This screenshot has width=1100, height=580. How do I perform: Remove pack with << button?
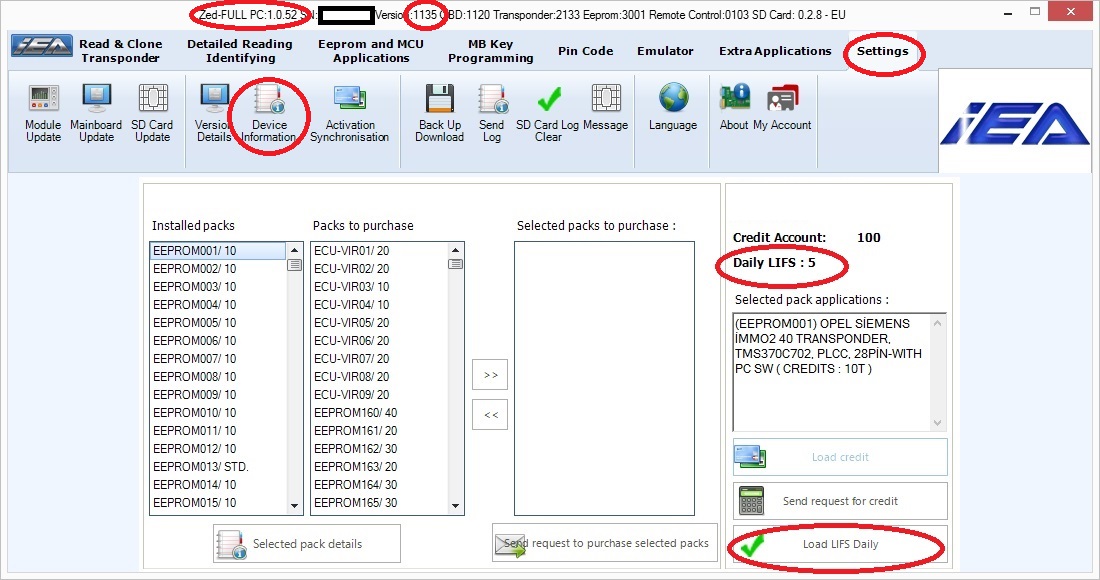click(x=490, y=414)
